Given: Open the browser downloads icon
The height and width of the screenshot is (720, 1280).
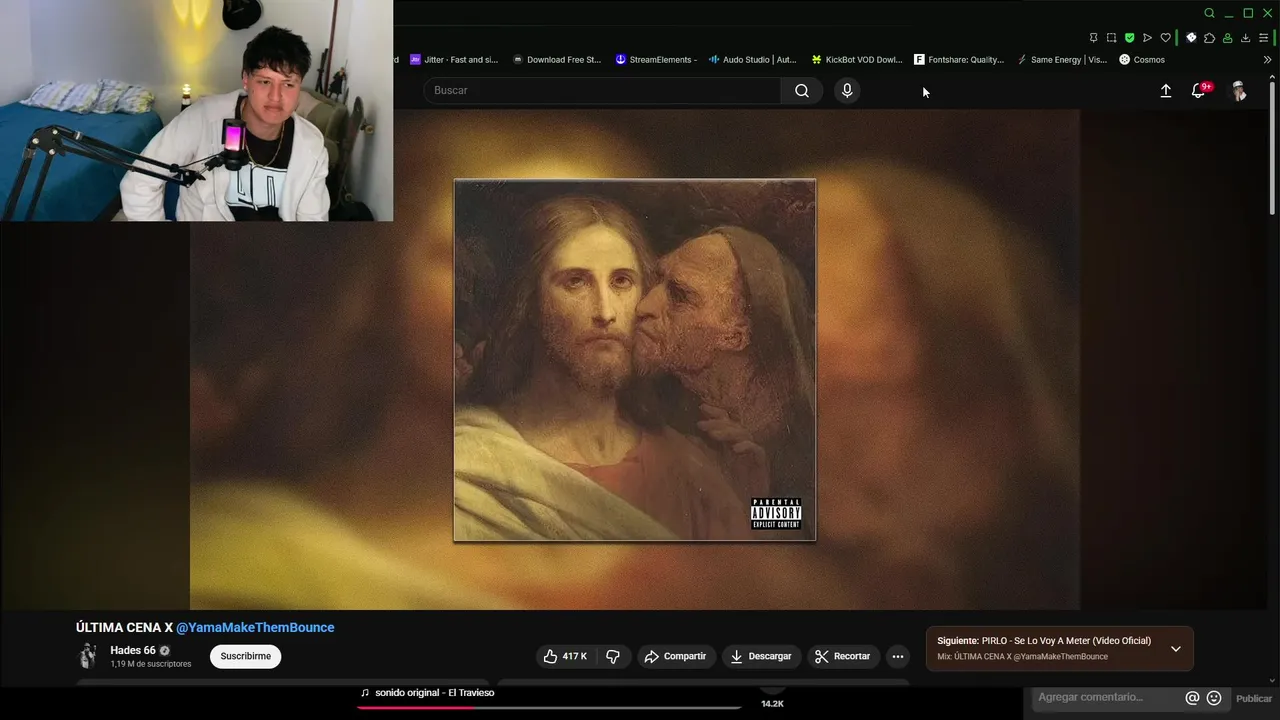Looking at the screenshot, I should [1245, 38].
